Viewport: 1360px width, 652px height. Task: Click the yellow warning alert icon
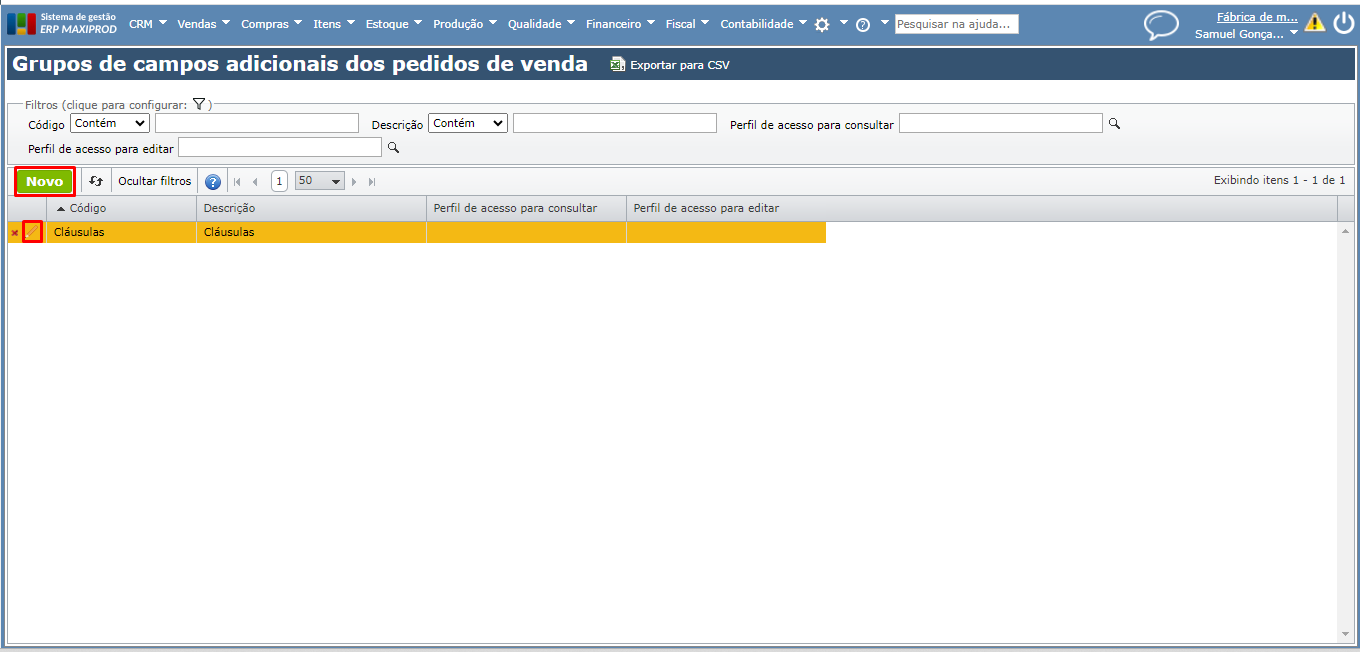coord(1314,22)
